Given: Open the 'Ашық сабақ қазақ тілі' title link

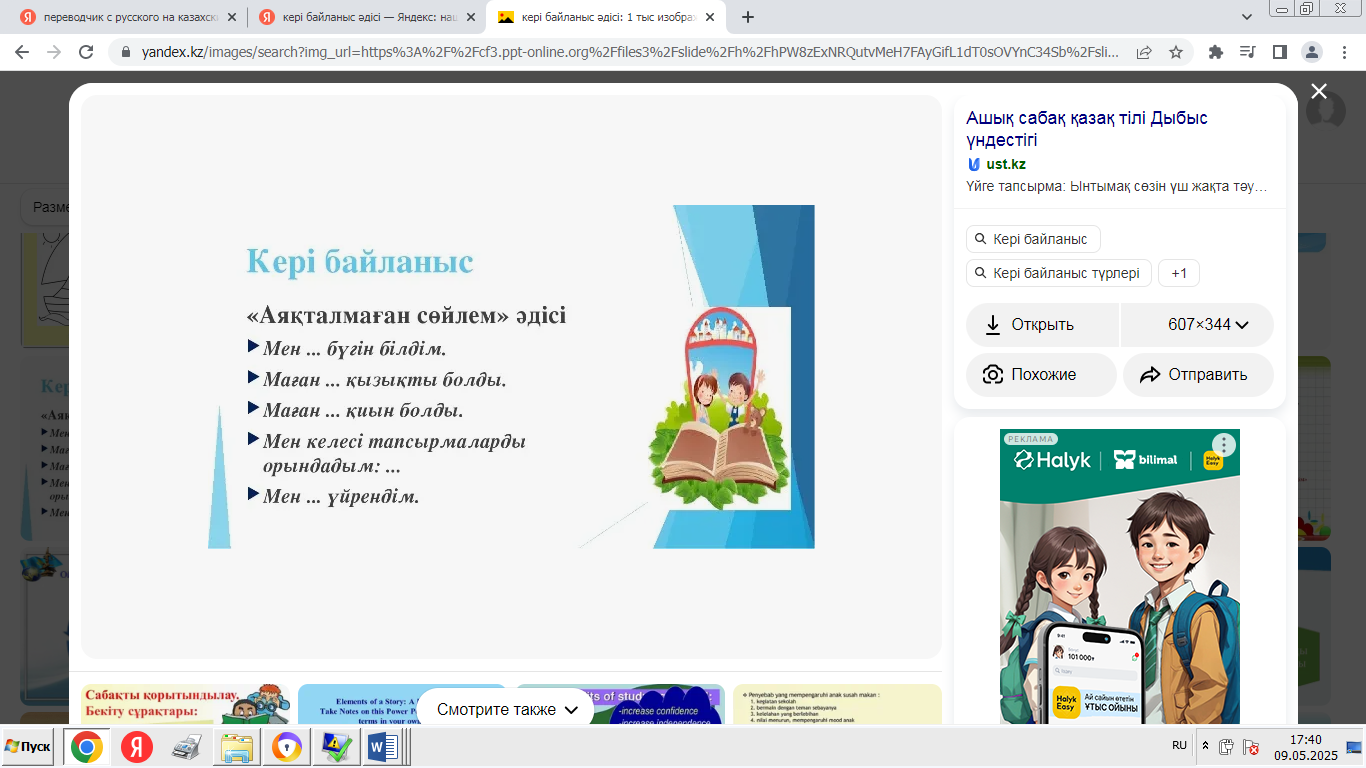Looking at the screenshot, I should point(1087,129).
